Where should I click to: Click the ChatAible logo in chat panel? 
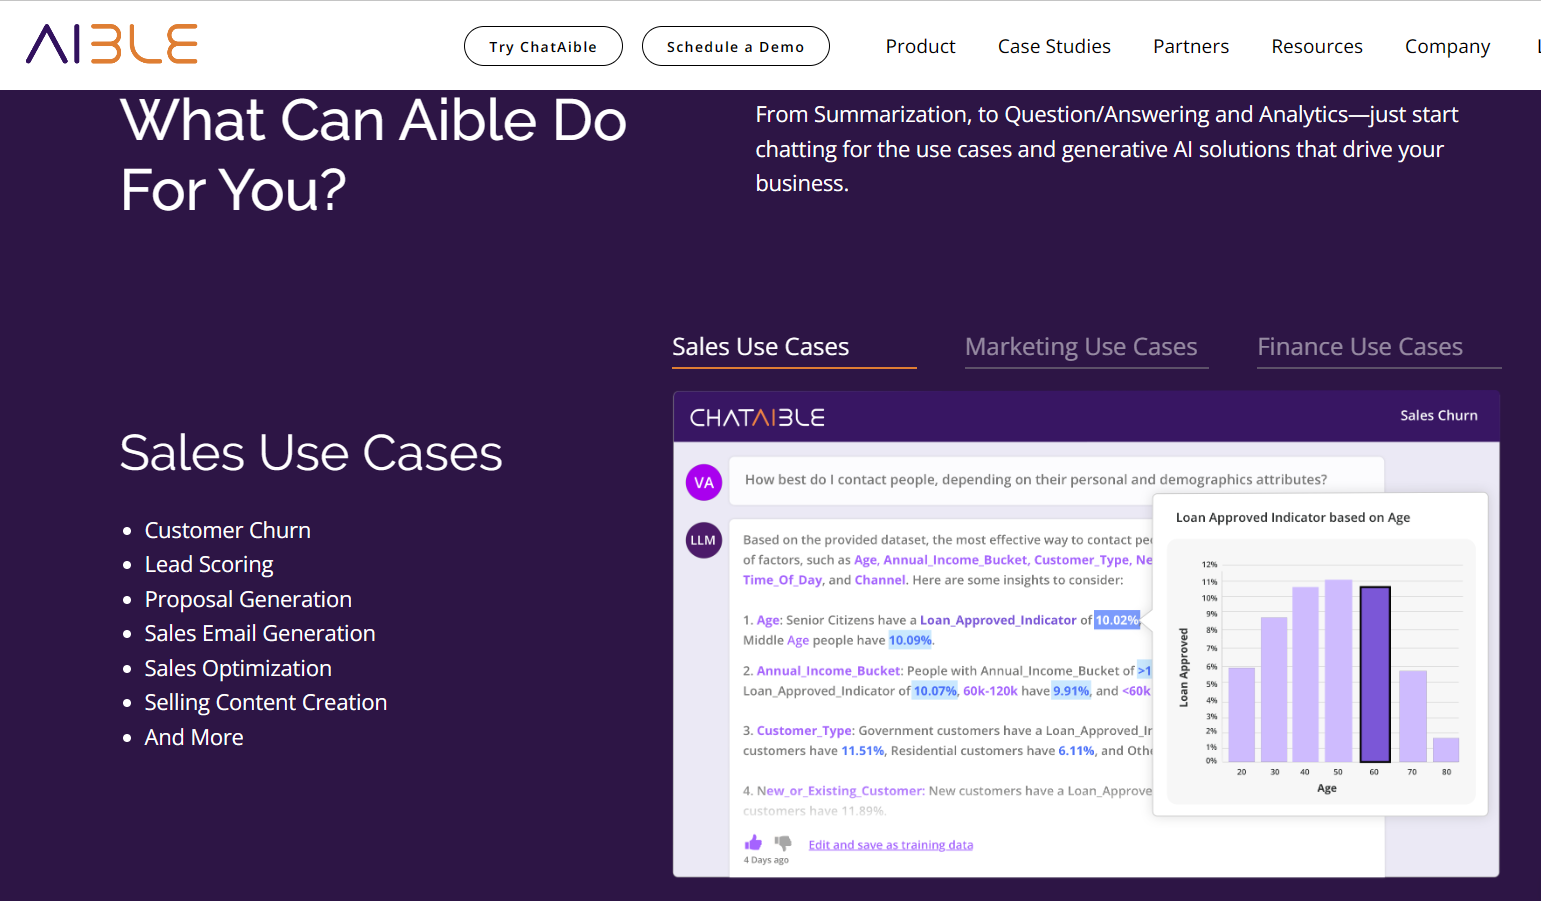coord(757,417)
